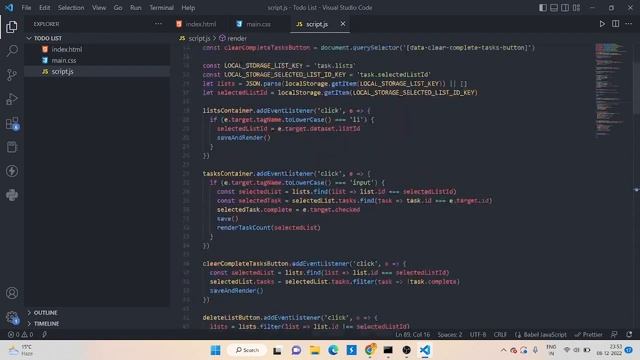Open notifications bell in status bar
The height and width of the screenshot is (360, 640).
629,334
